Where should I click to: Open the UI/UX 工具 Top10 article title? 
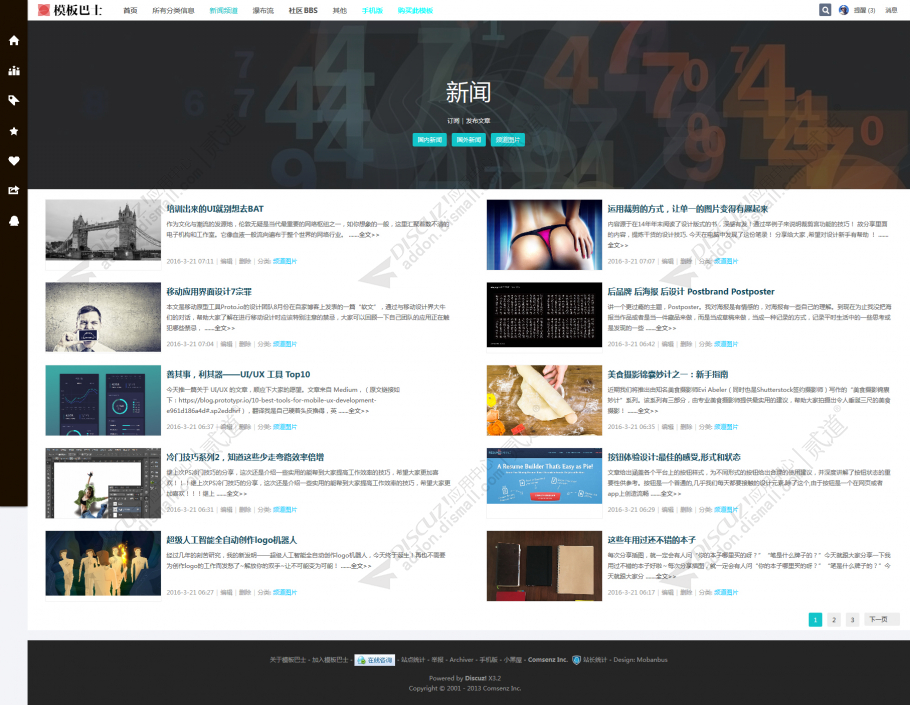(x=238, y=374)
